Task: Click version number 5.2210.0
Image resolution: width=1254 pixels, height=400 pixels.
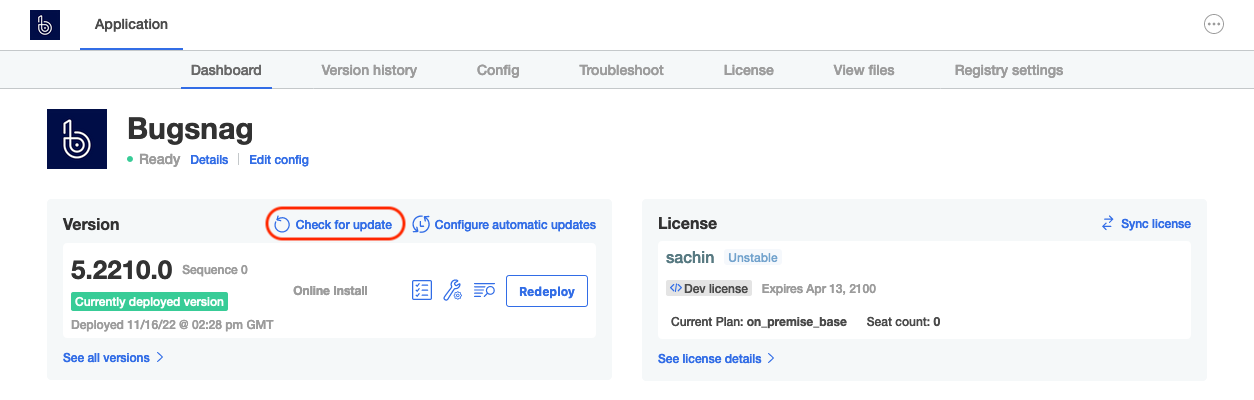Action: pos(122,269)
